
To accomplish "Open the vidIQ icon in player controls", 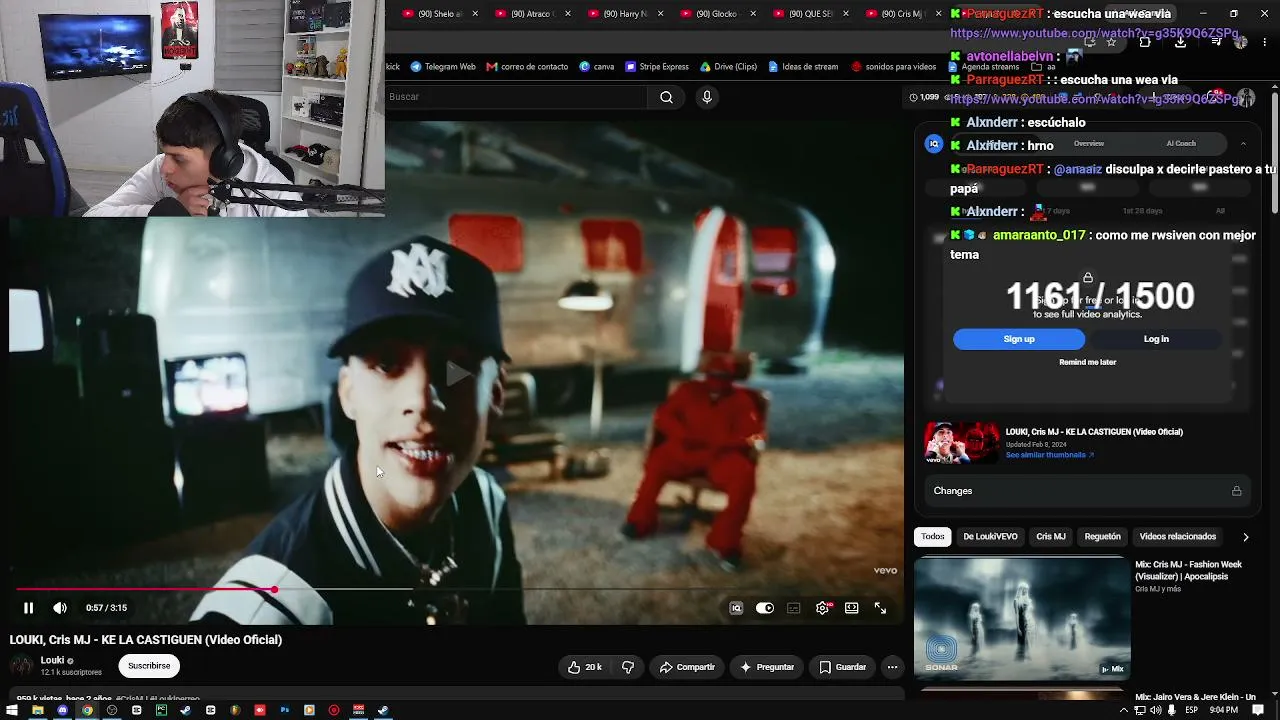I will tap(736, 608).
